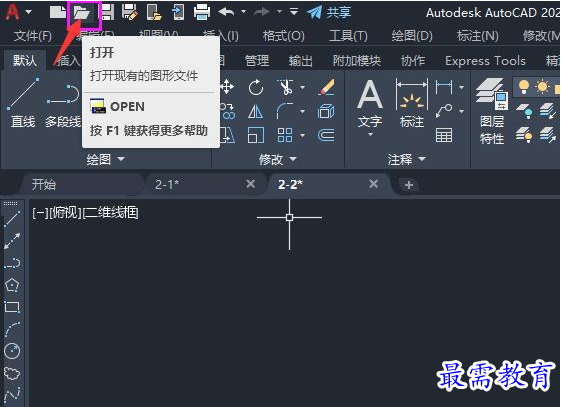Click Revision Cloud in left toolbar
The width and height of the screenshot is (561, 407).
[12, 373]
